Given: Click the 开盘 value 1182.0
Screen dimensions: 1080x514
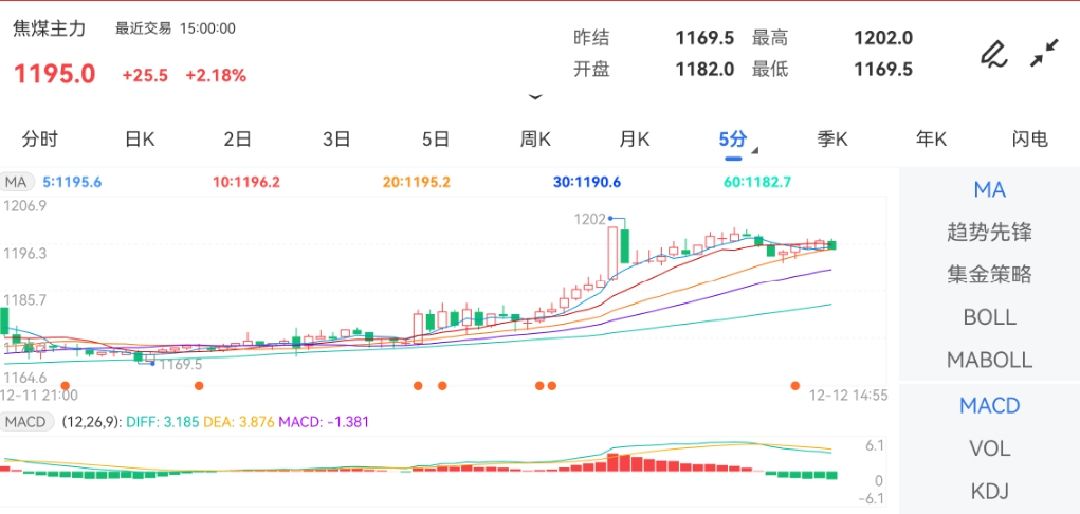Looking at the screenshot, I should 705,69.
